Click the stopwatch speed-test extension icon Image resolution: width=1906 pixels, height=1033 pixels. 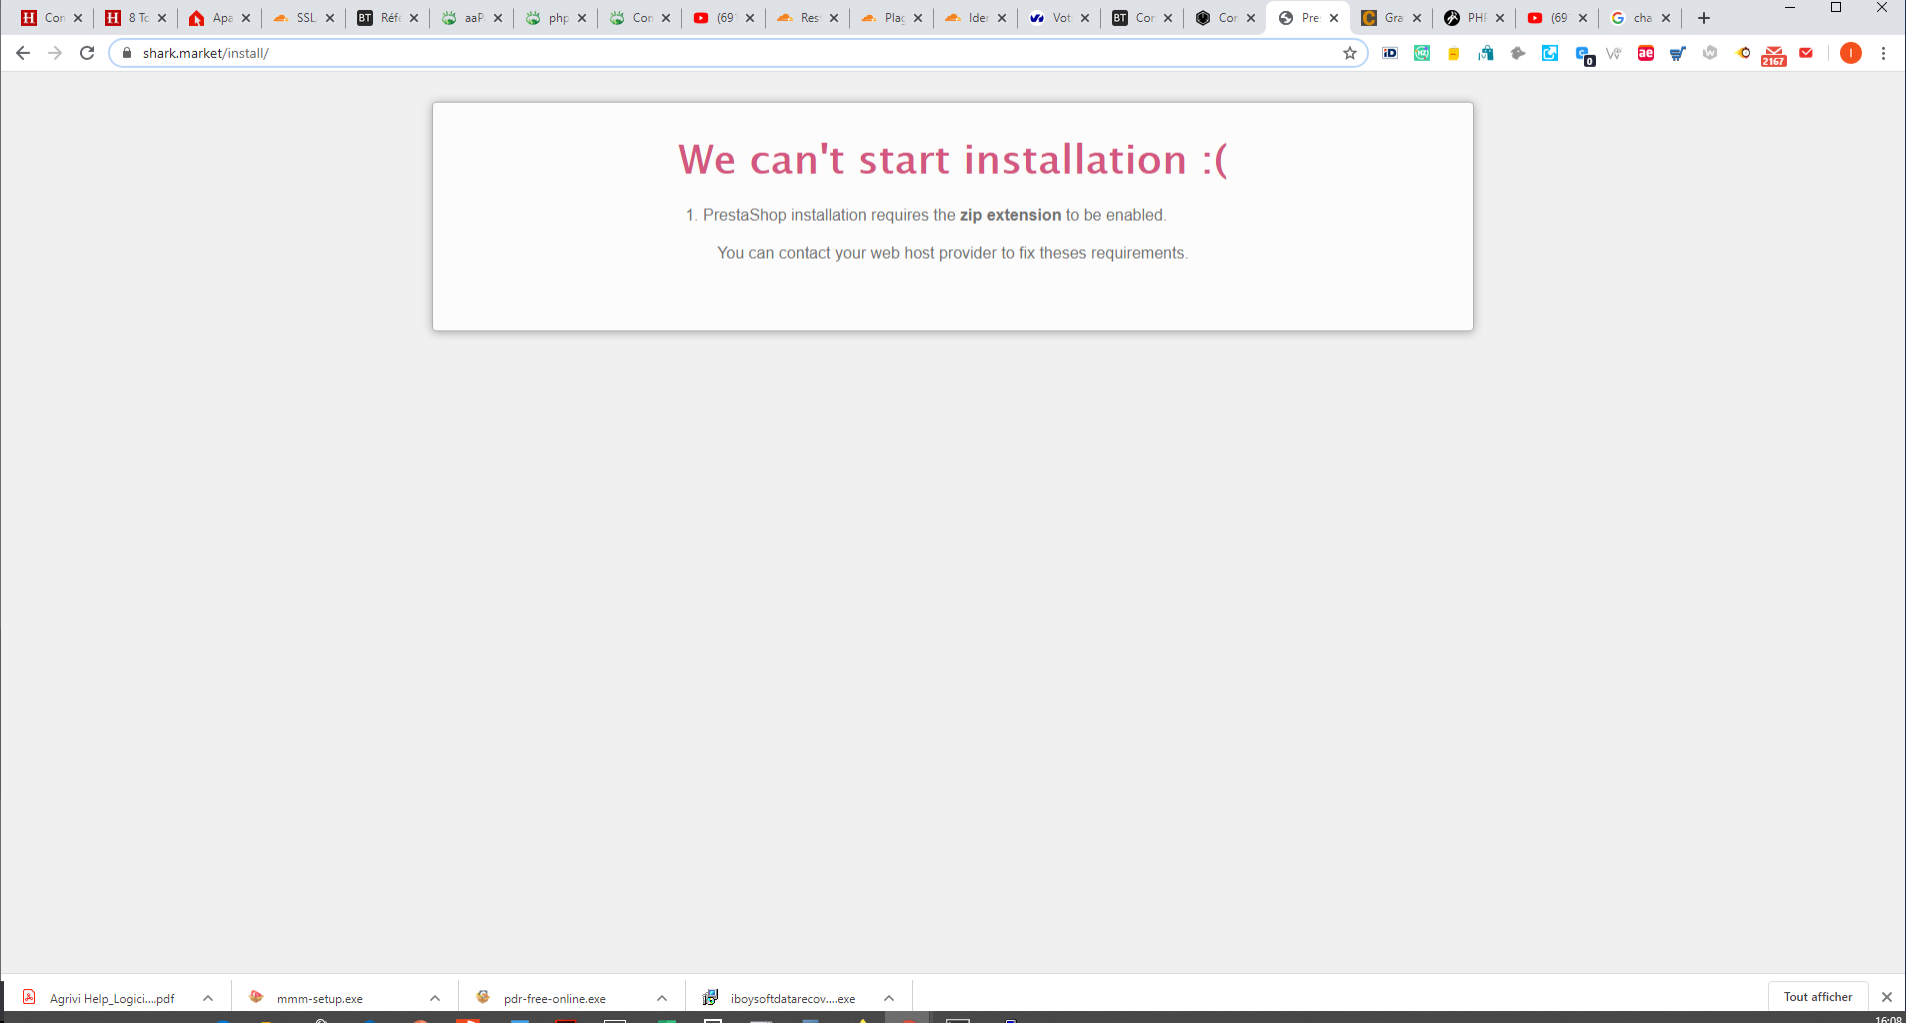(1744, 53)
